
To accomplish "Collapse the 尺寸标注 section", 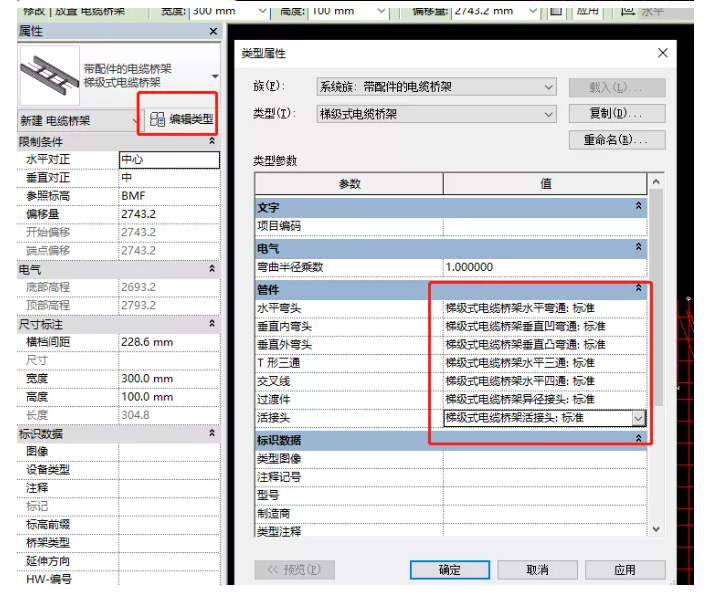I will (212, 324).
